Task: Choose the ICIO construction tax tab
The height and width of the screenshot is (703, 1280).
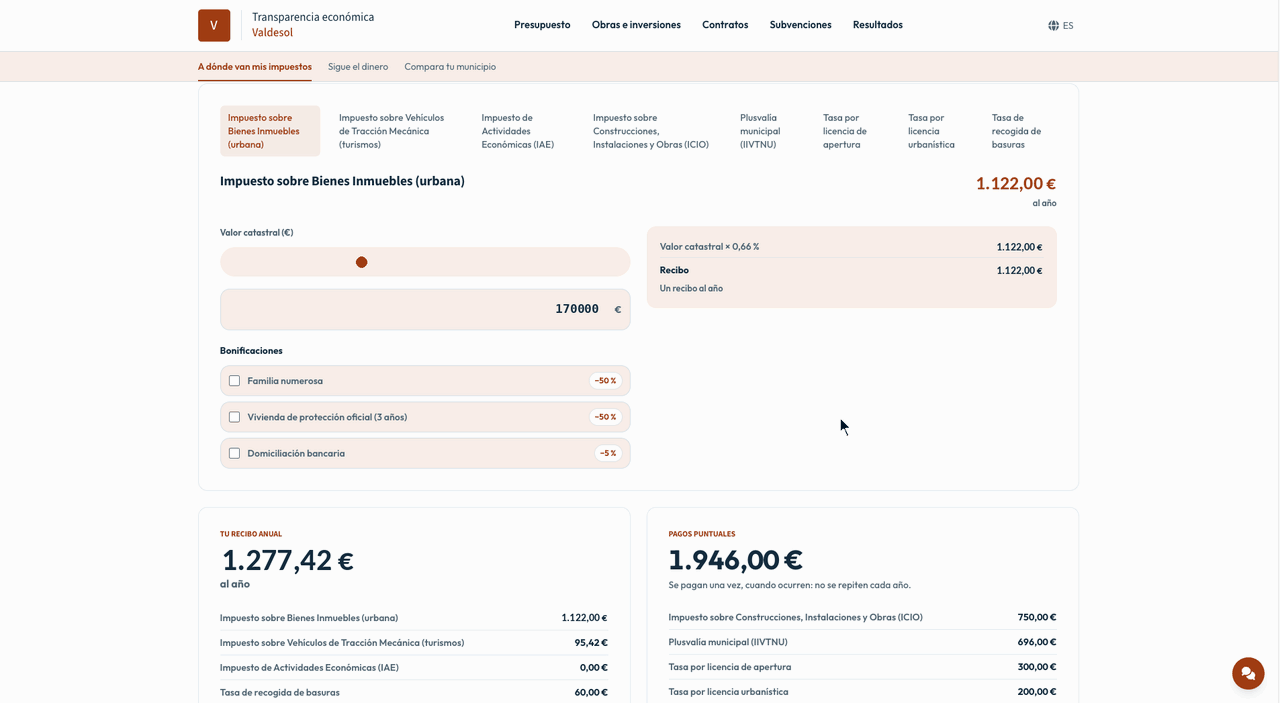Action: coord(651,131)
